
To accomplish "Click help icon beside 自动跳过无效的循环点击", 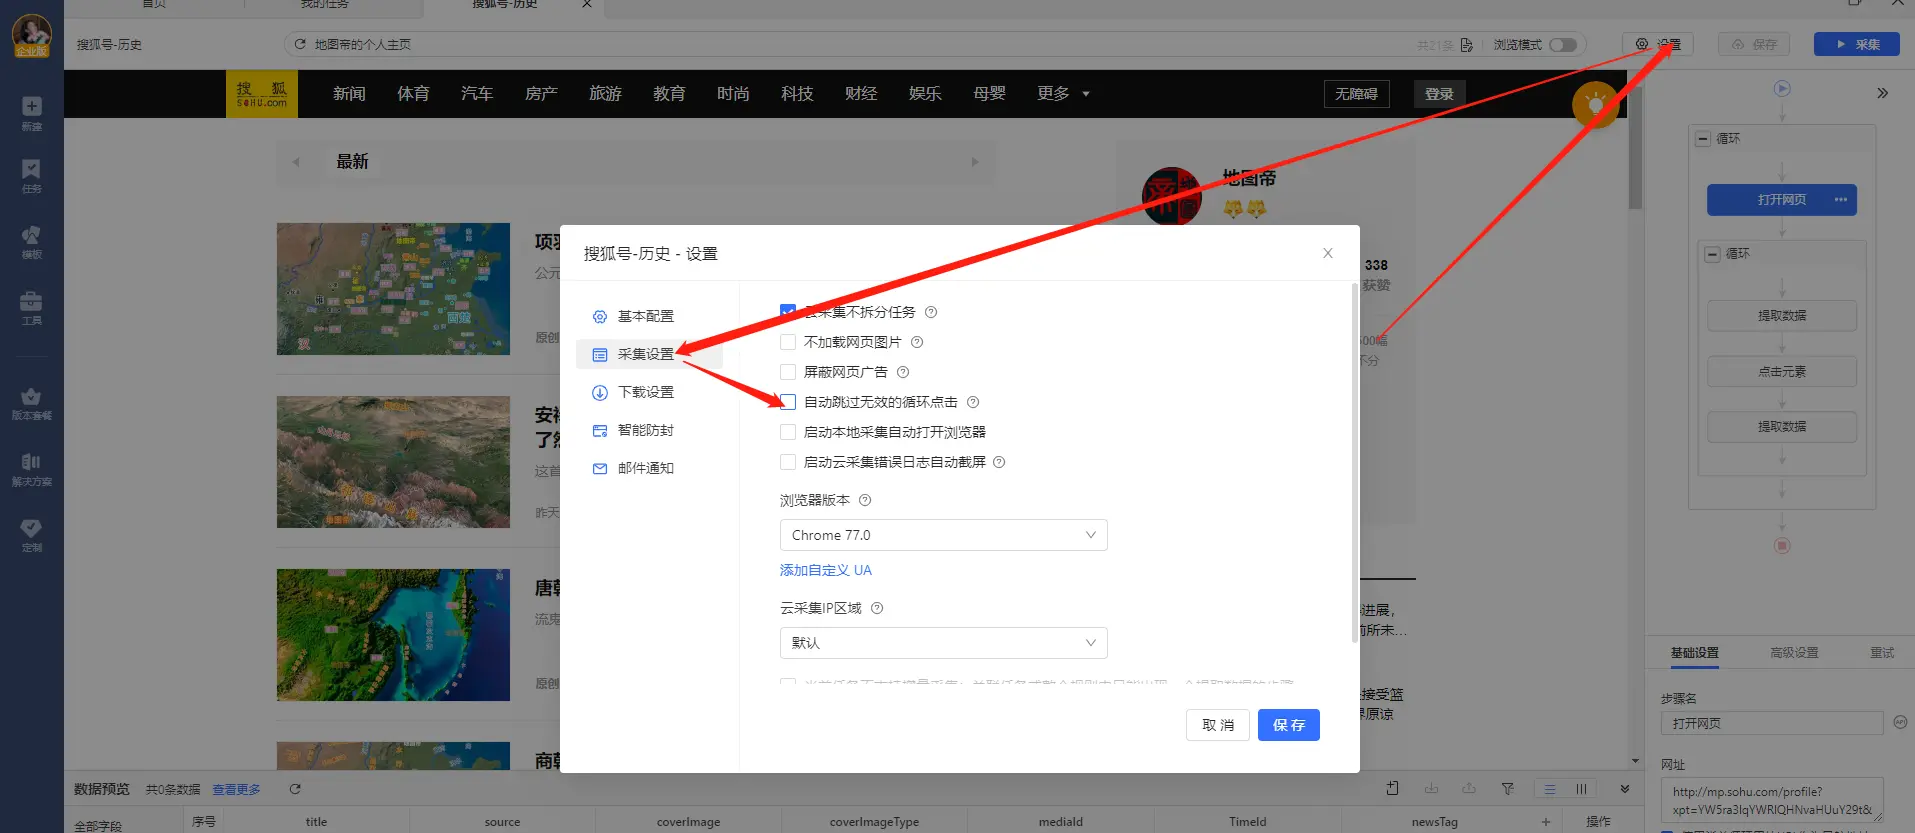I will 973,402.
